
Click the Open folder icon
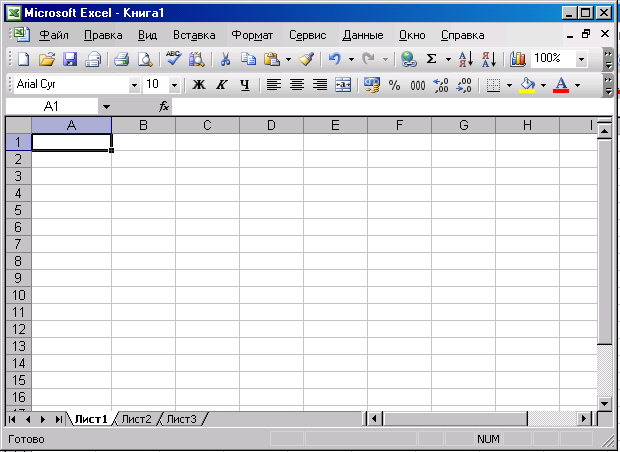point(47,59)
